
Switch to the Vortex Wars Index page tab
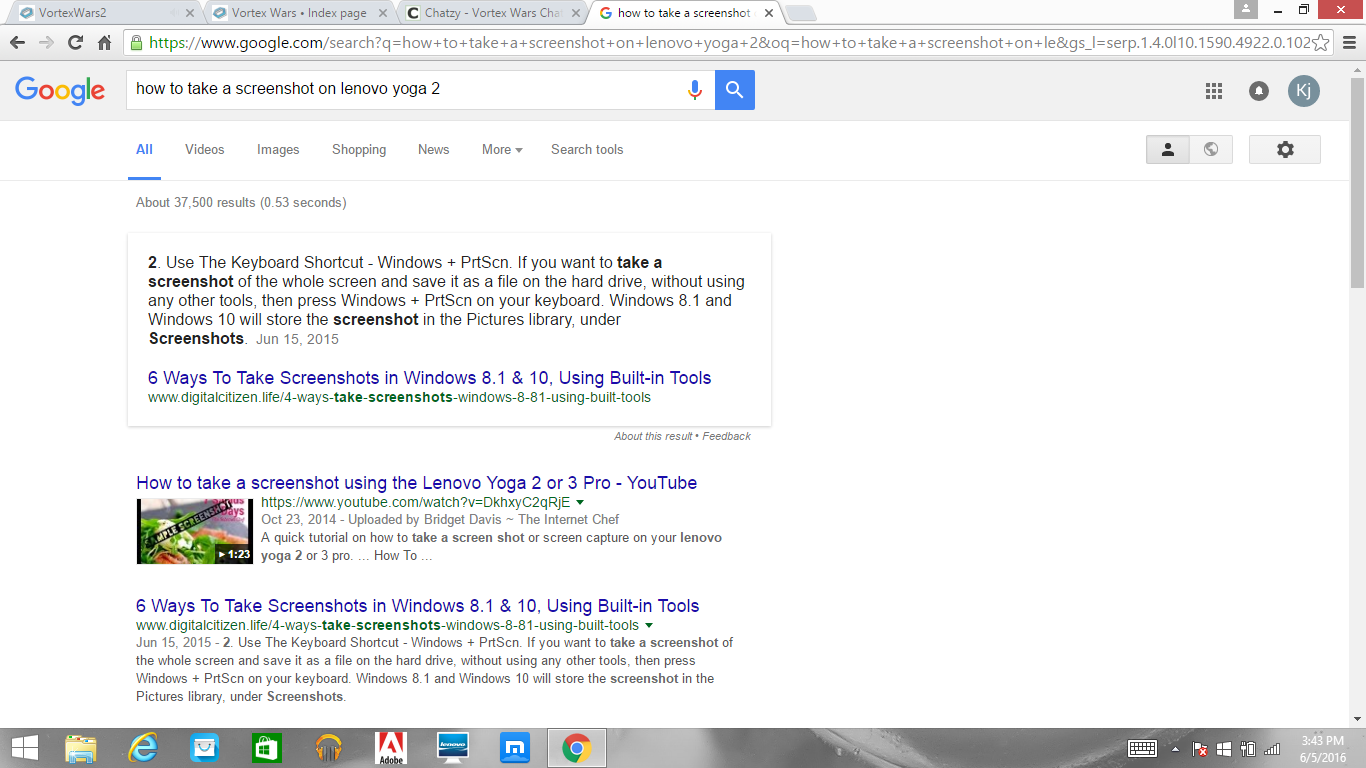300,13
